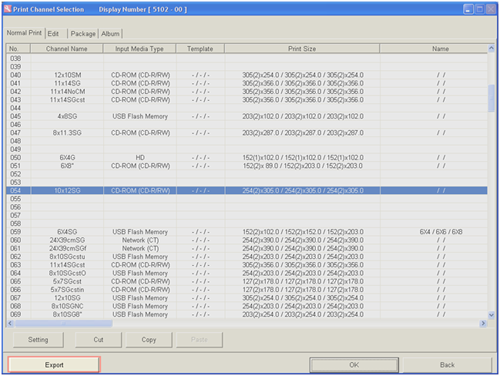Click the vertical scrollbar thumb
The height and width of the screenshot is (376, 500).
click(x=491, y=98)
